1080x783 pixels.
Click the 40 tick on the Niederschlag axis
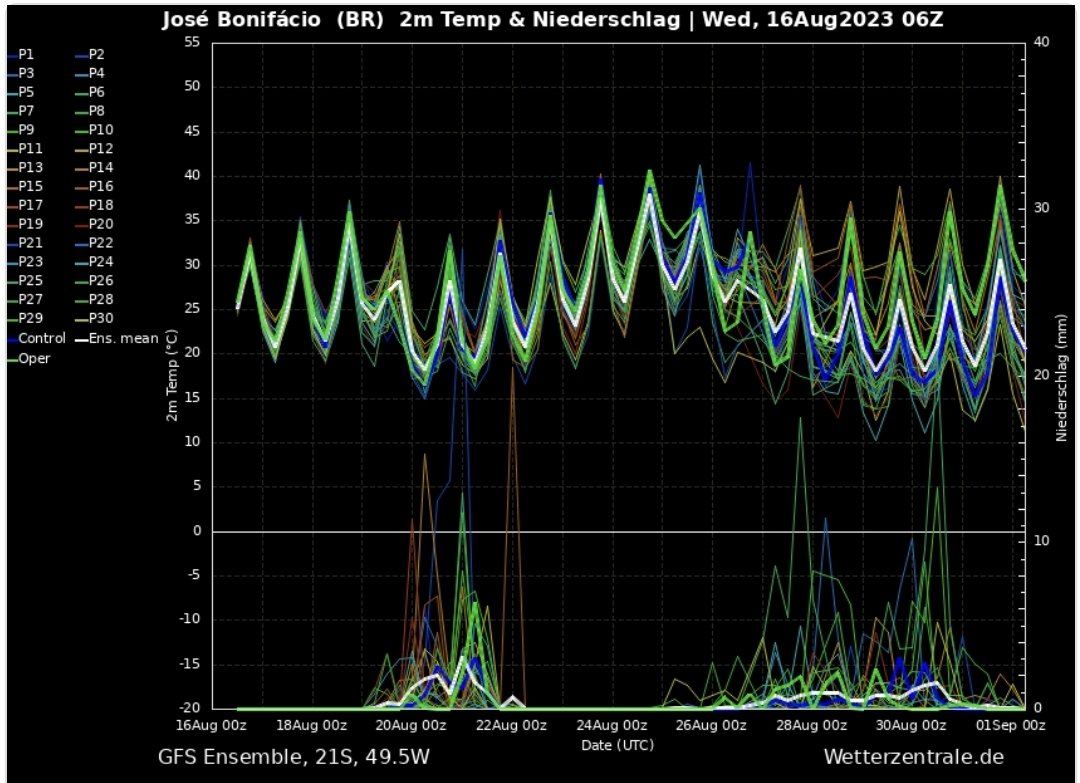tap(1041, 42)
